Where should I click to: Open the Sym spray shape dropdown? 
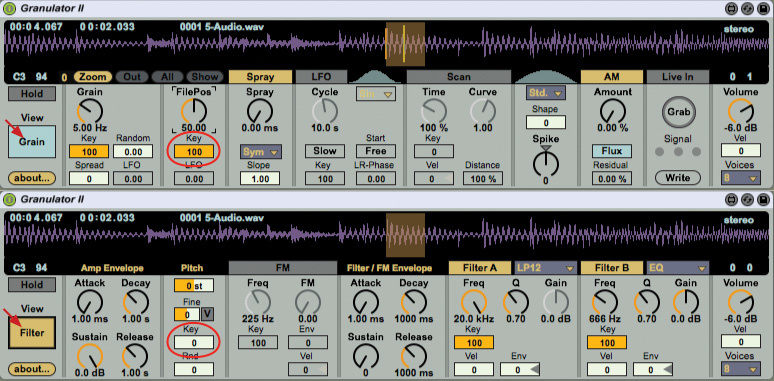pos(261,152)
